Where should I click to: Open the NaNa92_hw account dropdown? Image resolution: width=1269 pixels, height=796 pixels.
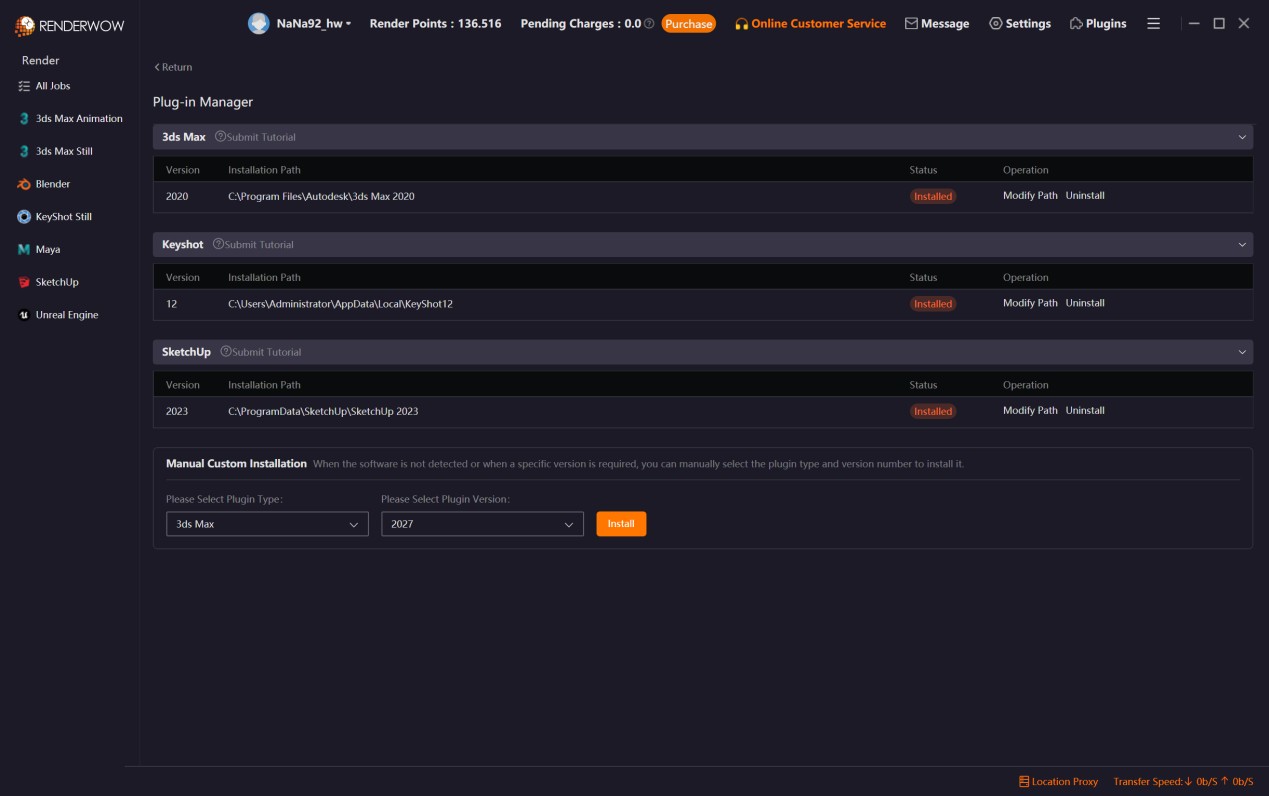pos(314,23)
